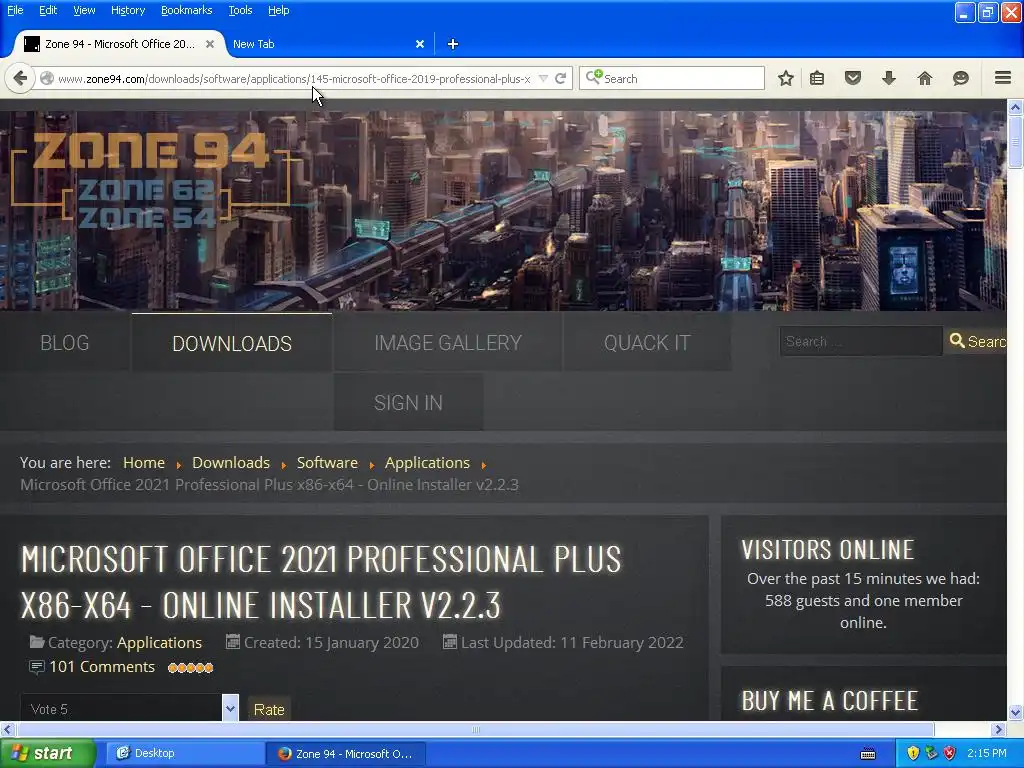The height and width of the screenshot is (768, 1024).
Task: Open the QUACK IT navigation item
Action: tap(647, 342)
